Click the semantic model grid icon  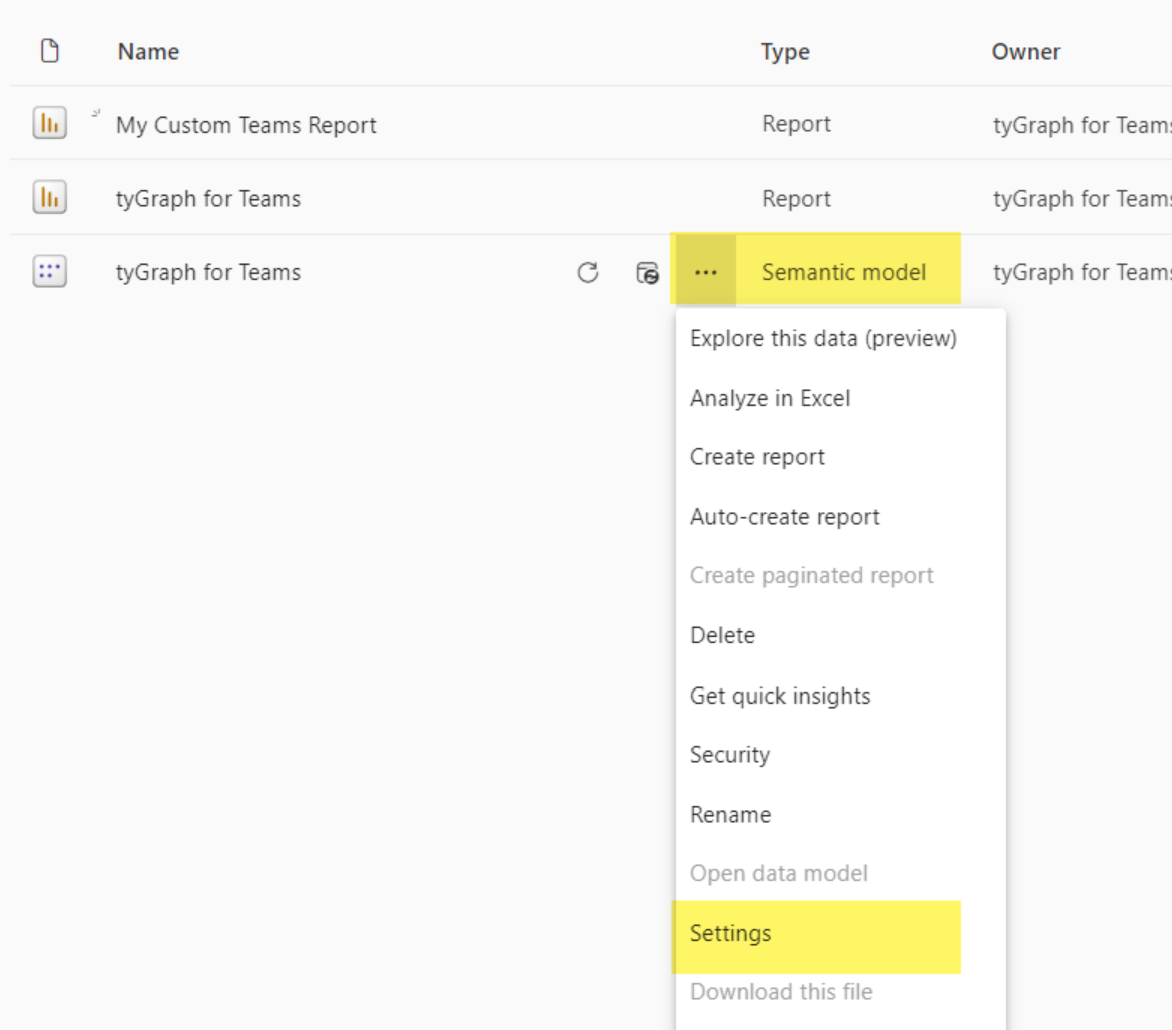tap(49, 271)
